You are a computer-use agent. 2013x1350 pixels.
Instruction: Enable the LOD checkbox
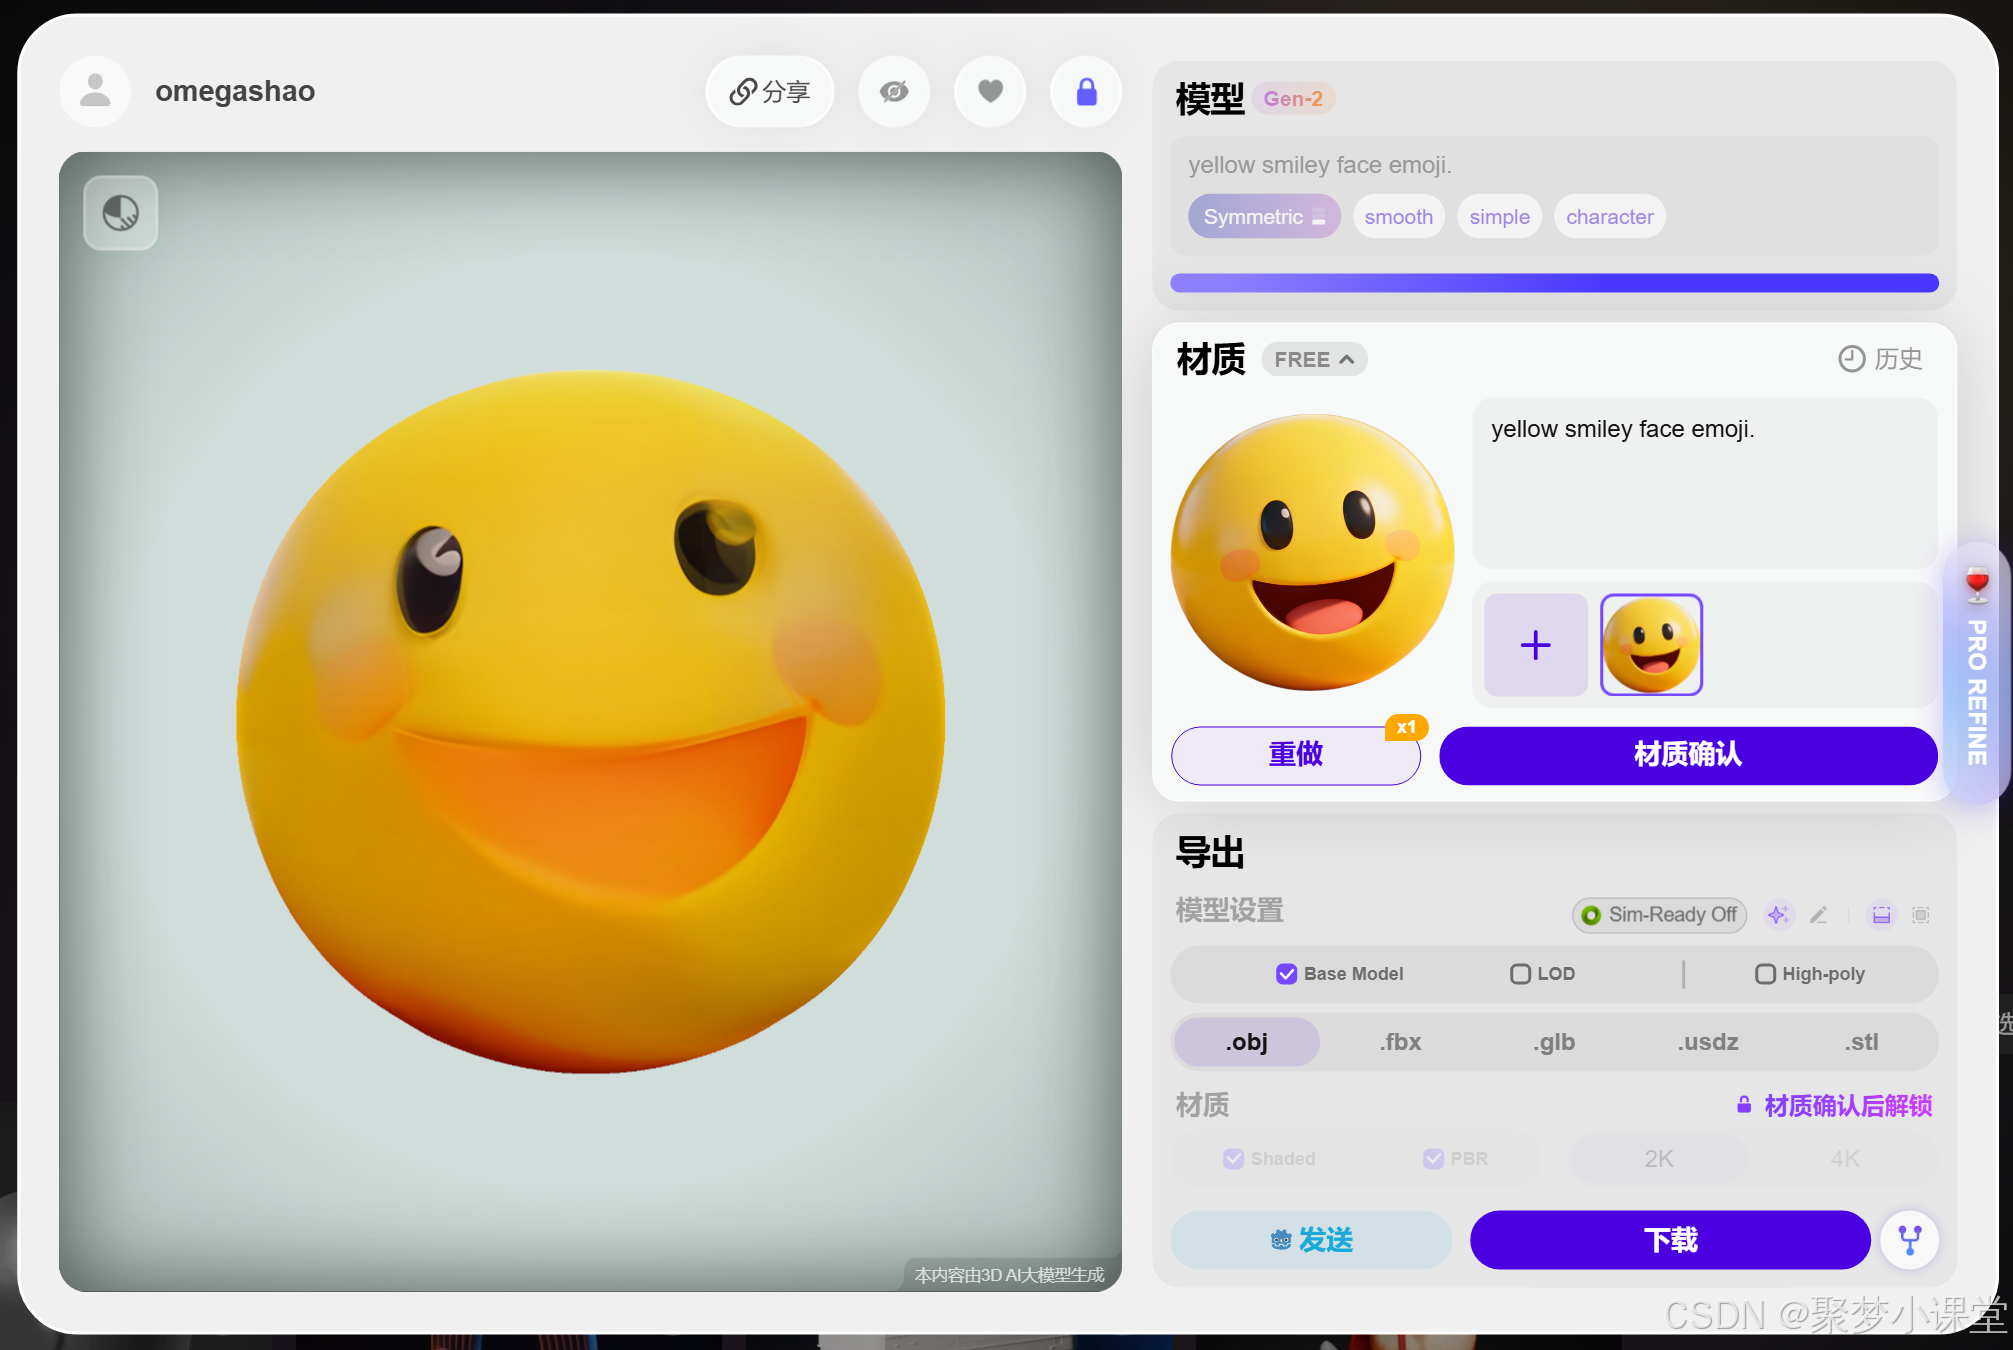(x=1520, y=974)
